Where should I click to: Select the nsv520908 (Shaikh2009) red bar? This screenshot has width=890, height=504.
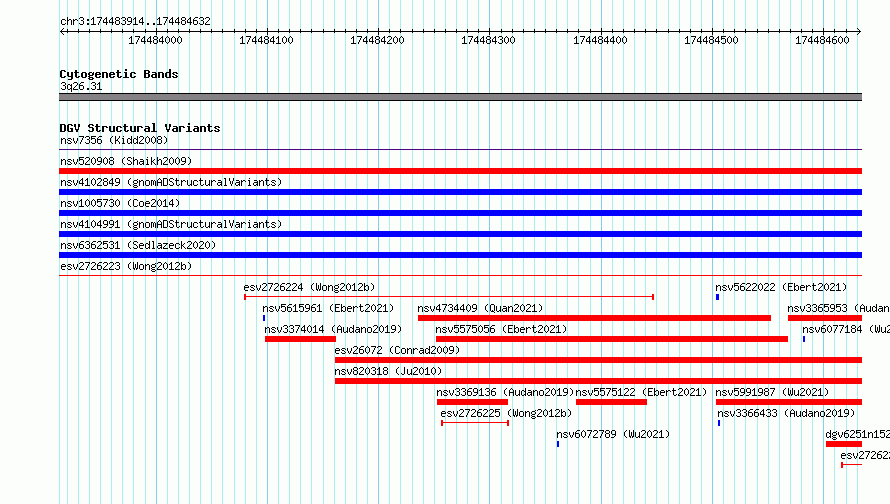click(460, 171)
